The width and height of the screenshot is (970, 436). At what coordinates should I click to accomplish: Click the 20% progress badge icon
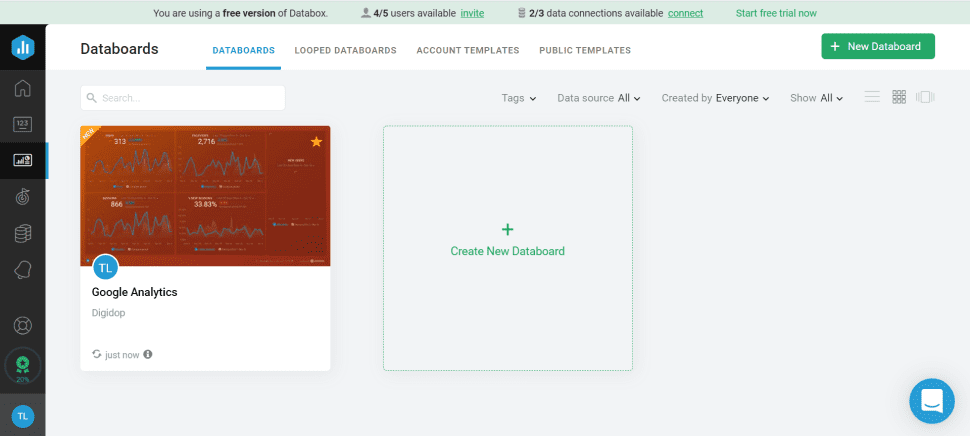click(x=22, y=366)
